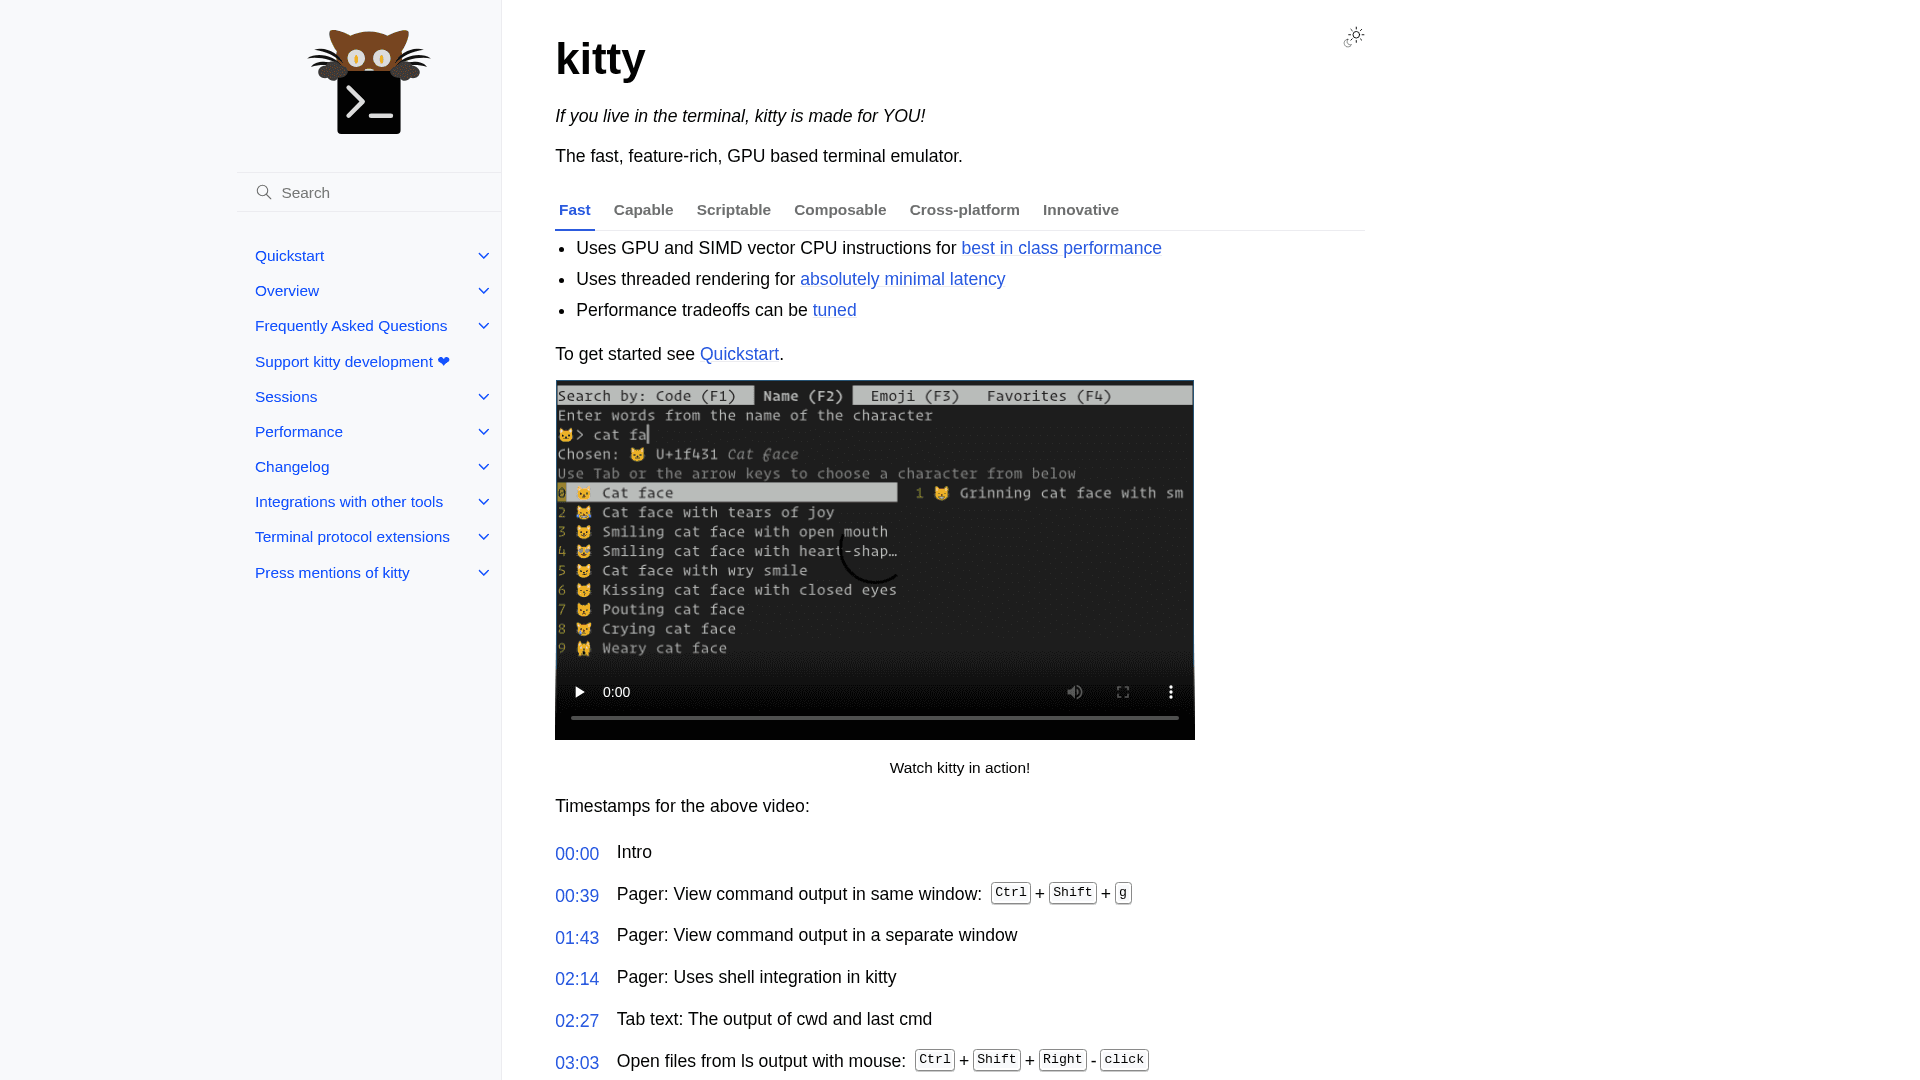Click the heart next to Support kitty development
The width and height of the screenshot is (1920, 1080).
(443, 361)
